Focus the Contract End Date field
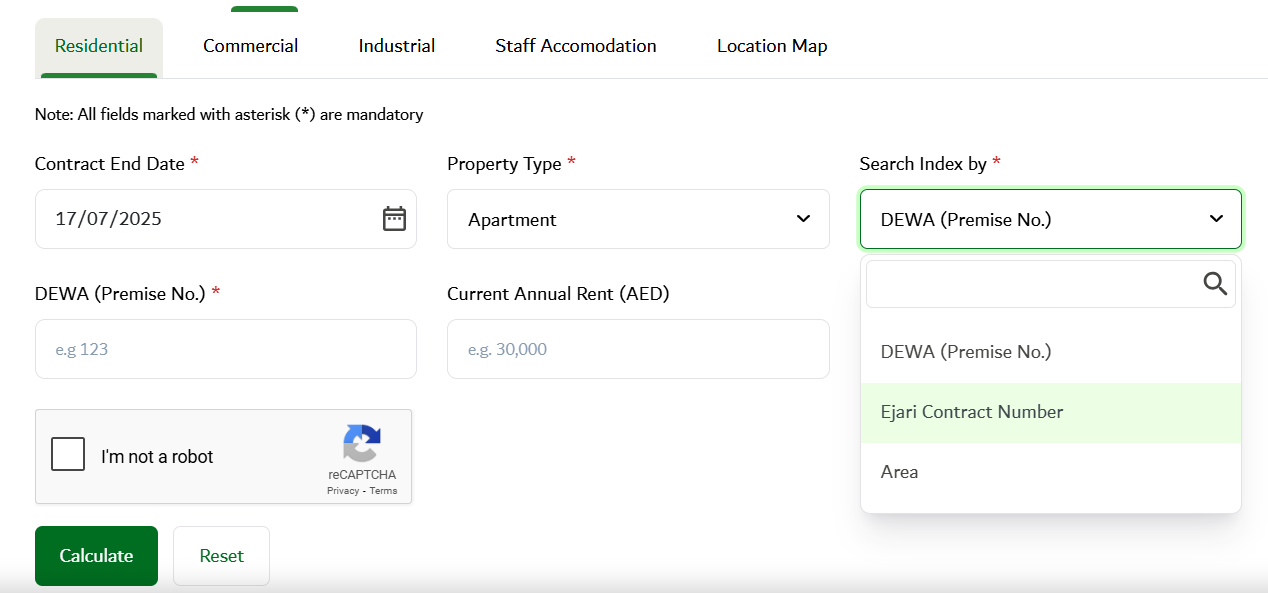Image resolution: width=1268 pixels, height=593 pixels. (226, 219)
